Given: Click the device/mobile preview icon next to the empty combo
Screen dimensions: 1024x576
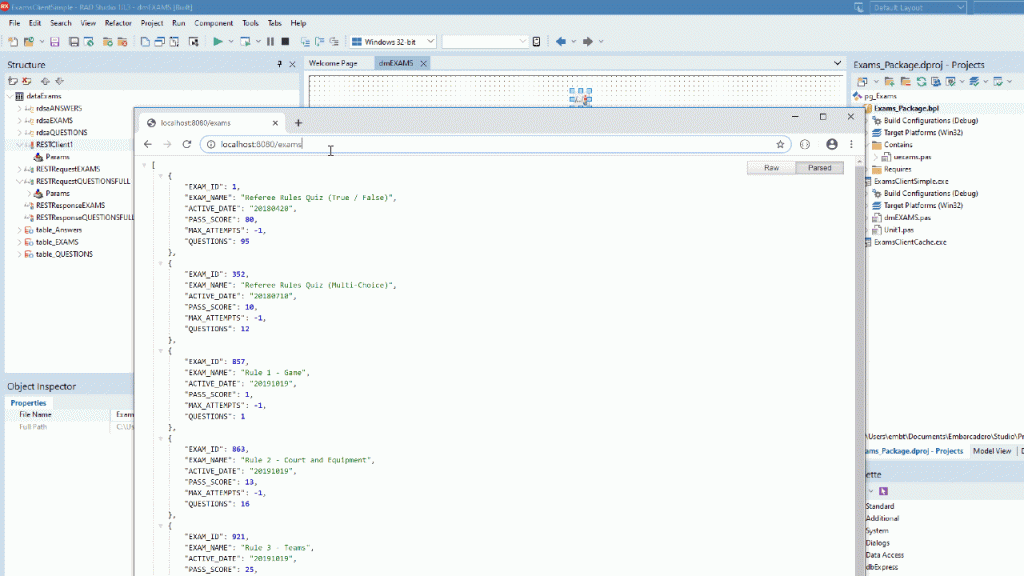Looking at the screenshot, I should tap(536, 42).
